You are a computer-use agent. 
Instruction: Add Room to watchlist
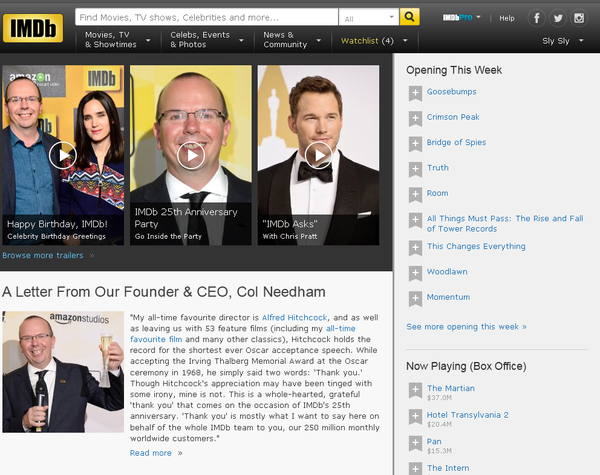(x=415, y=194)
